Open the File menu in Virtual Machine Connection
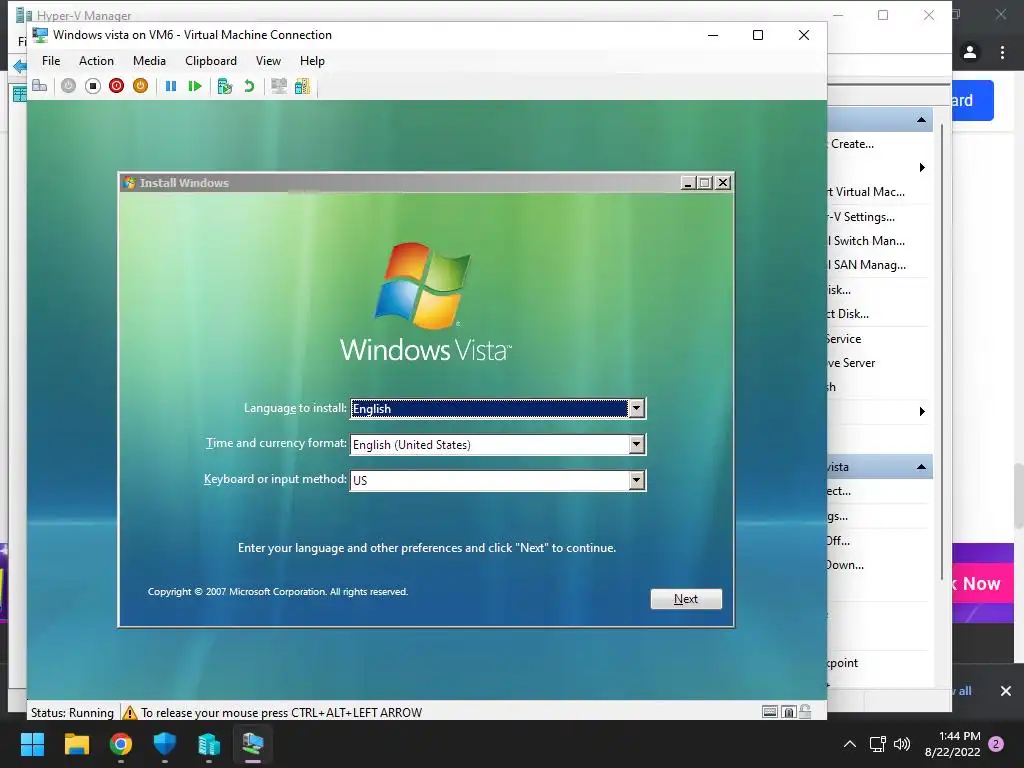This screenshot has height=768, width=1024. click(x=51, y=61)
